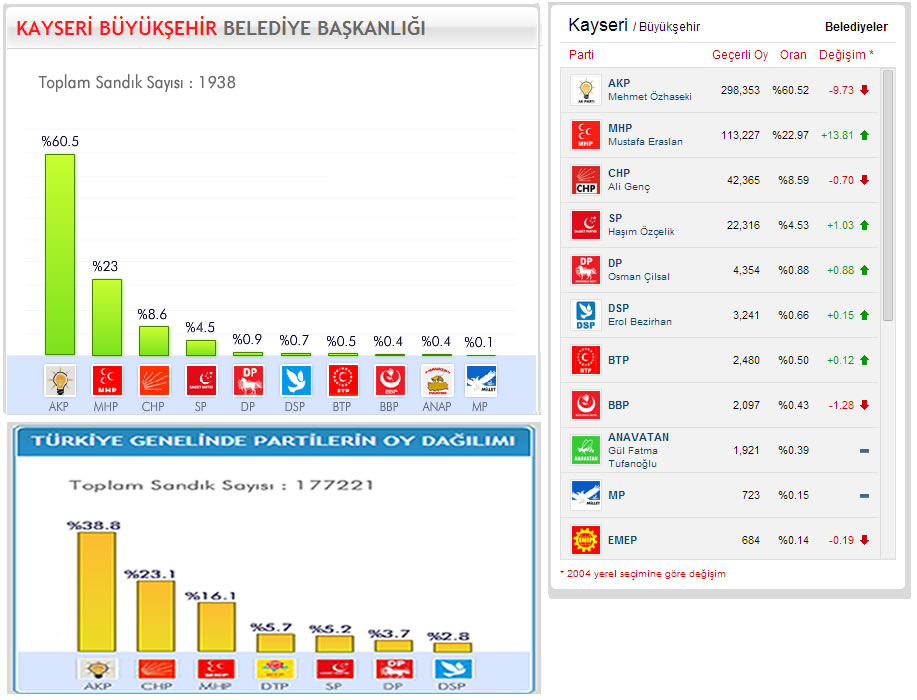Open candidate Mehmet Özhaseki's name link
This screenshot has width=917, height=700.
click(649, 97)
